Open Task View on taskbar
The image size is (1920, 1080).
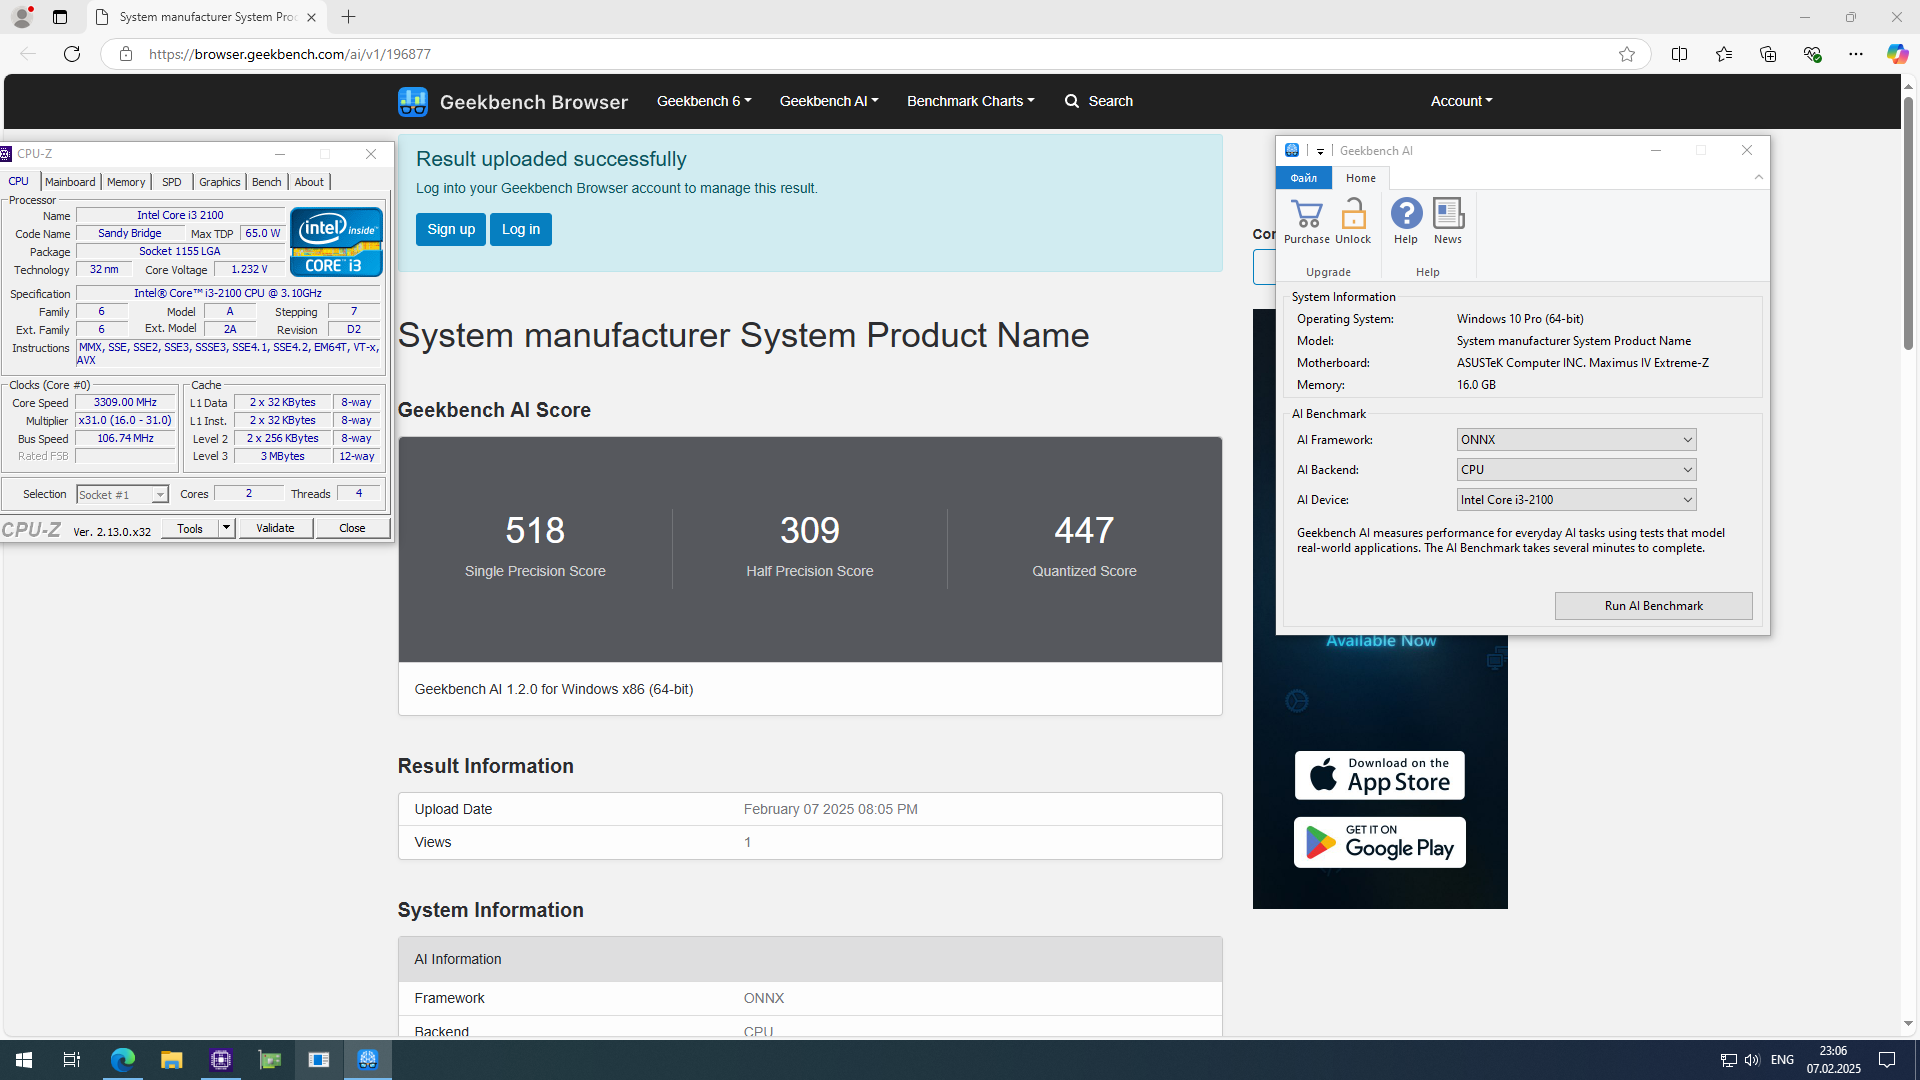click(72, 1060)
